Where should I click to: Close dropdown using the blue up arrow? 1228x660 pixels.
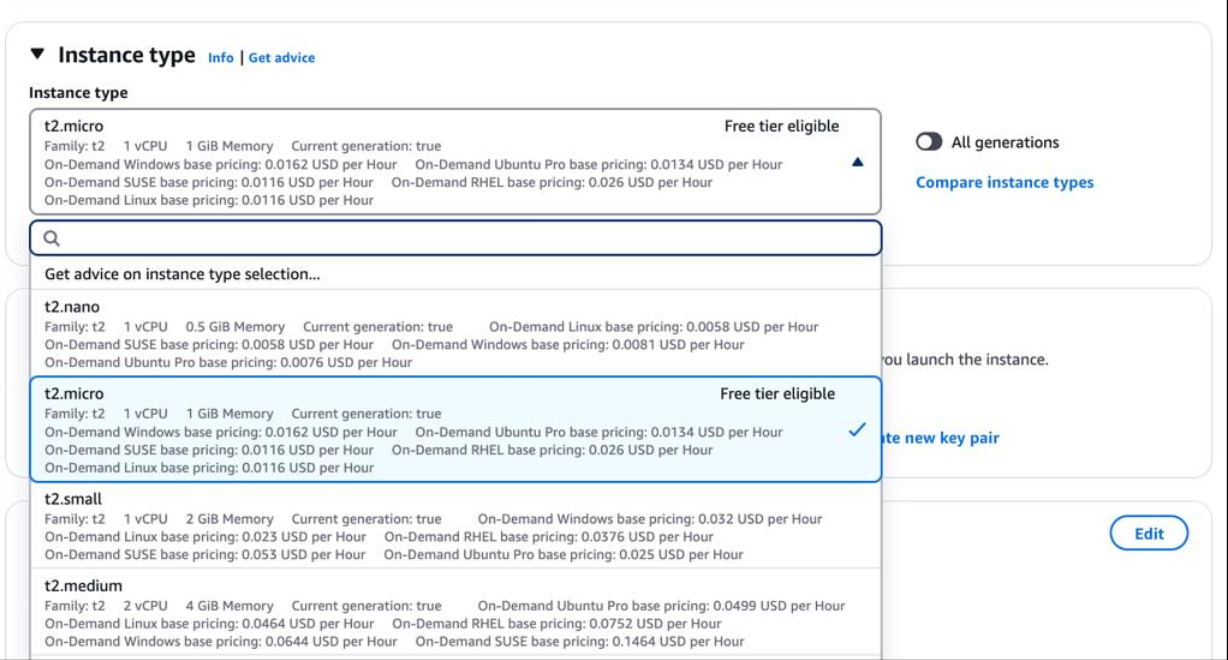(x=857, y=162)
